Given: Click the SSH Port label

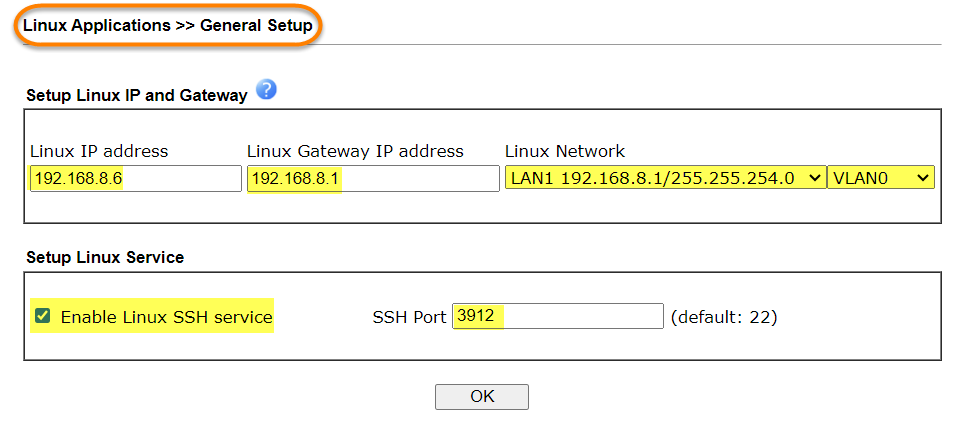Looking at the screenshot, I should pos(410,317).
